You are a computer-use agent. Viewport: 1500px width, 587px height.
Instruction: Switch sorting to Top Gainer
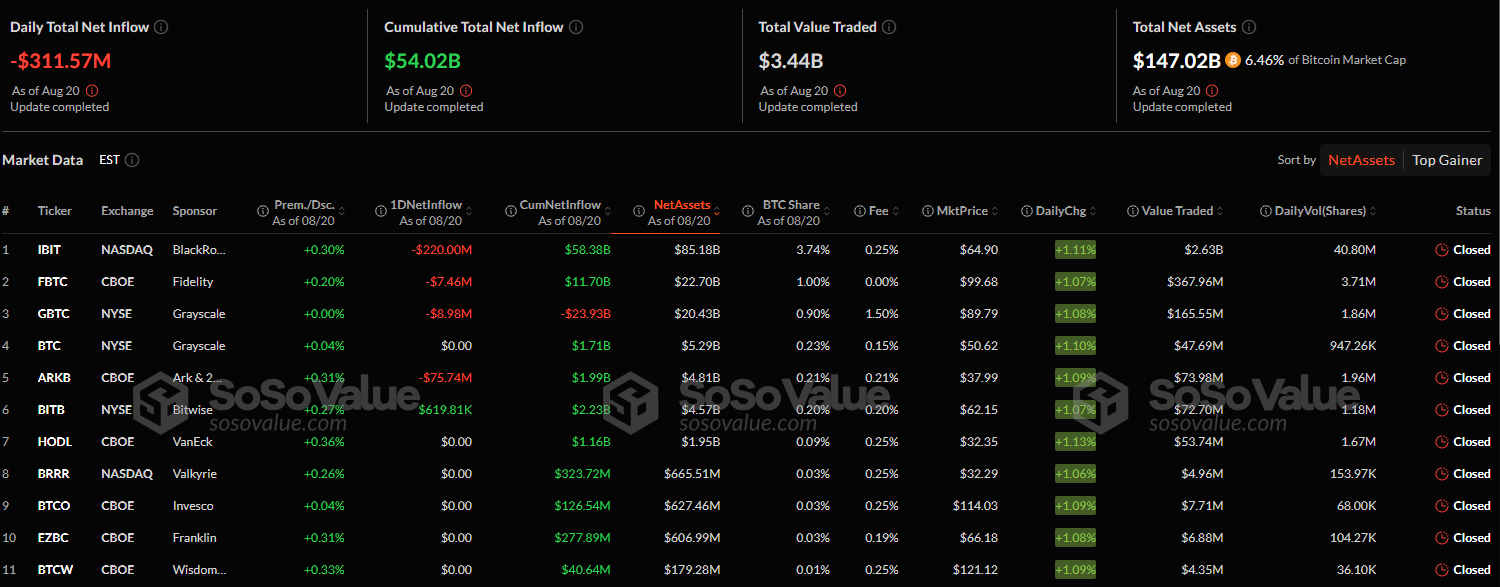click(x=1446, y=160)
